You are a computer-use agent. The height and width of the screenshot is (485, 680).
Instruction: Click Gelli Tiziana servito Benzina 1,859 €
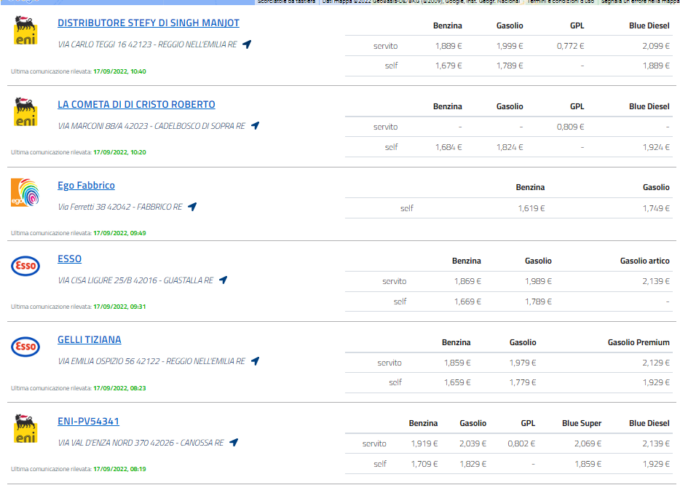(457, 363)
